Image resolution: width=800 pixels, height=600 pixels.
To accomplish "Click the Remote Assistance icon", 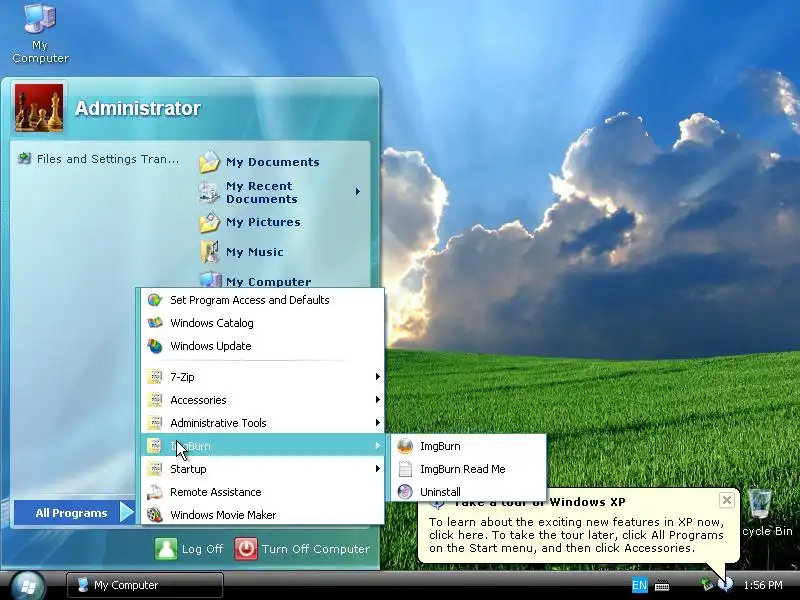I will [x=155, y=492].
